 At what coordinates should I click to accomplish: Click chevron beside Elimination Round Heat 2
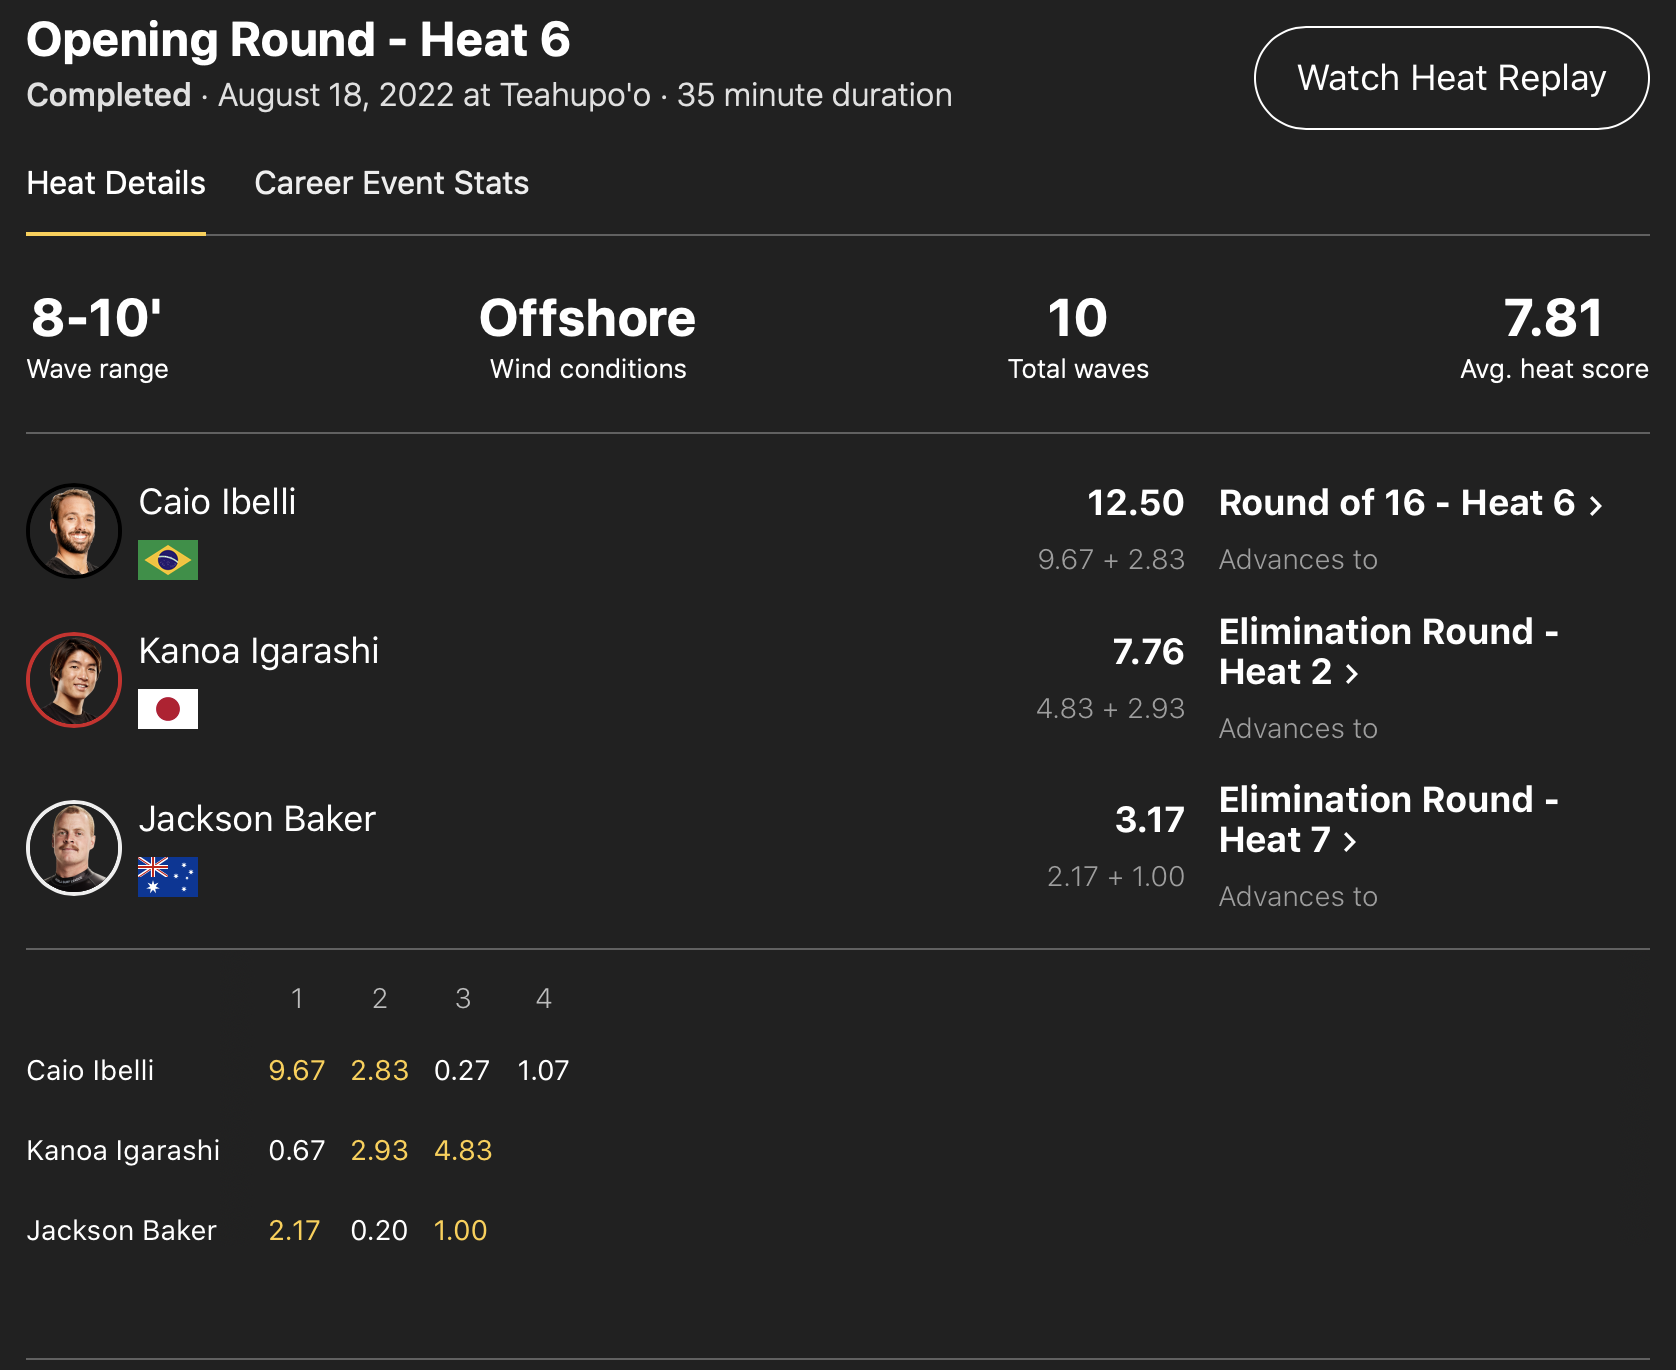[x=1352, y=674]
